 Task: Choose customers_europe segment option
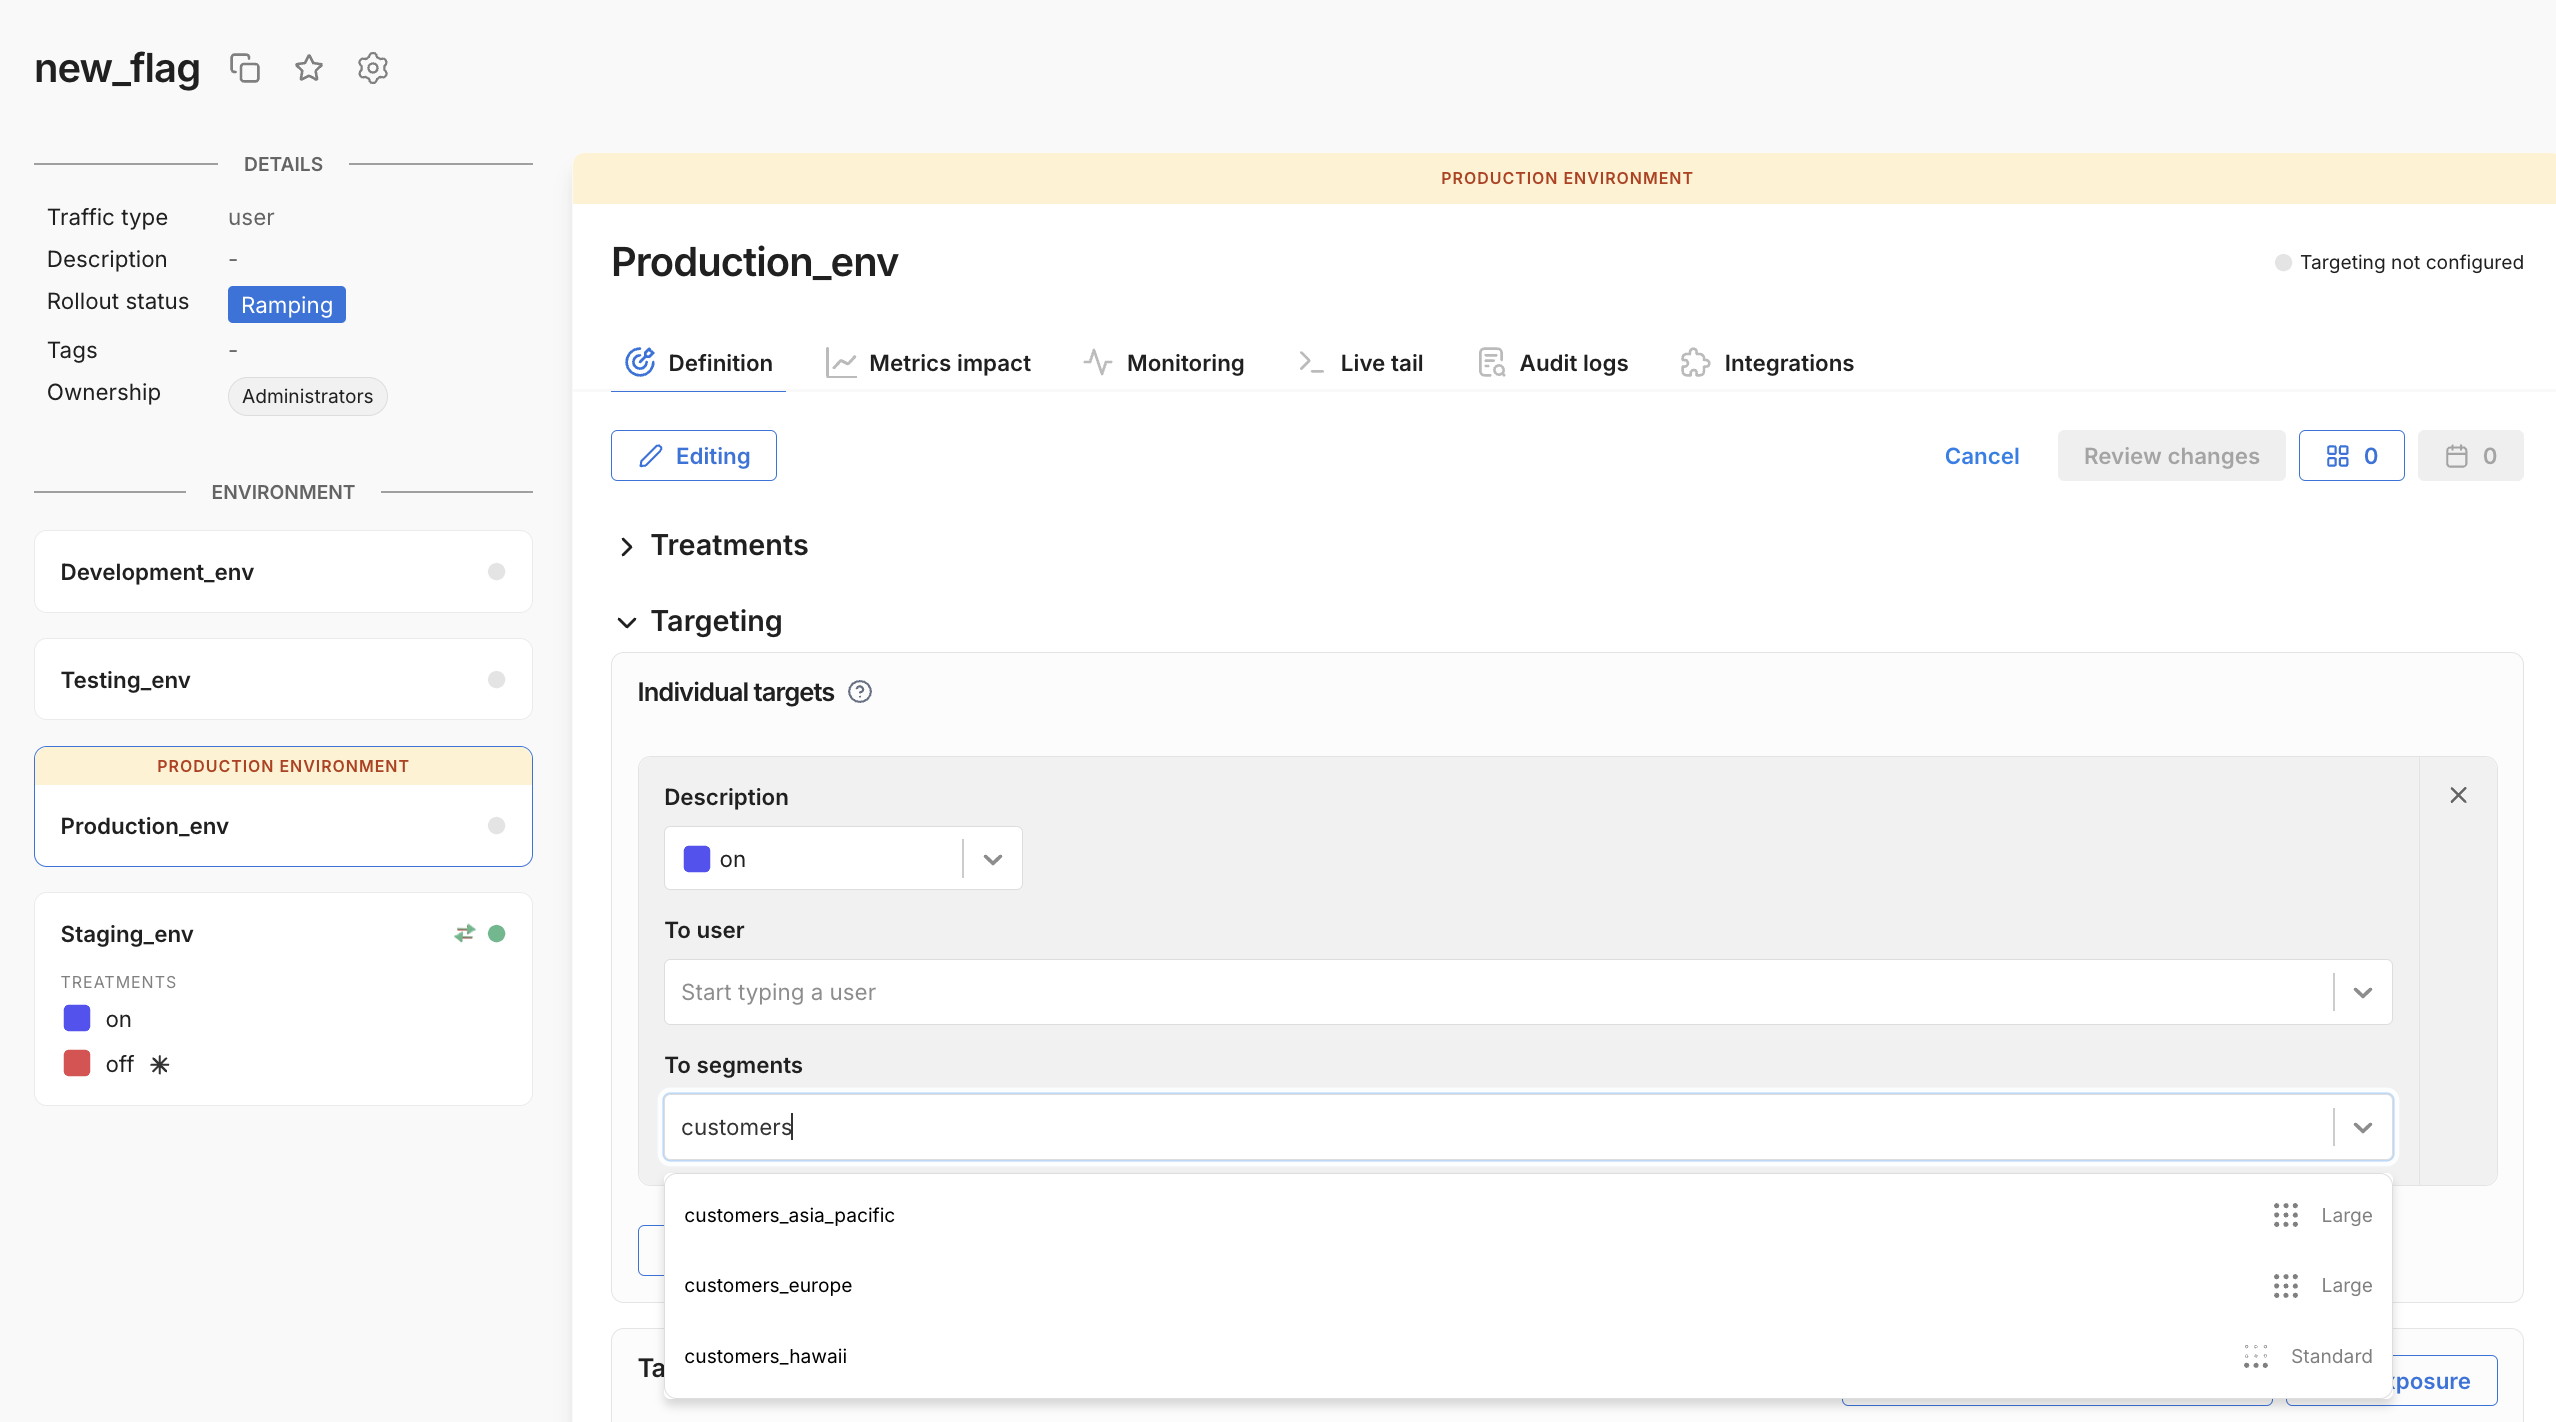point(768,1285)
